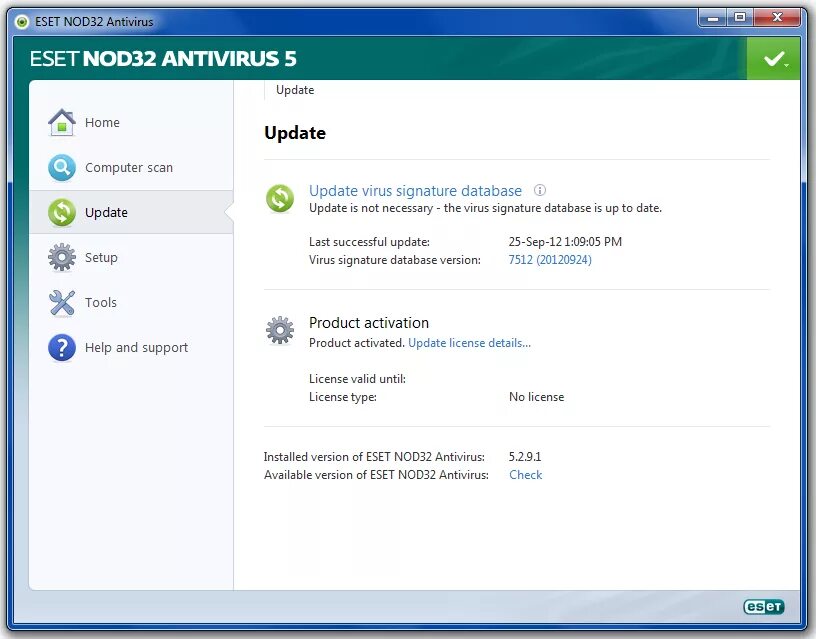Click the Product activated status text
The height and width of the screenshot is (639, 816).
click(x=356, y=343)
